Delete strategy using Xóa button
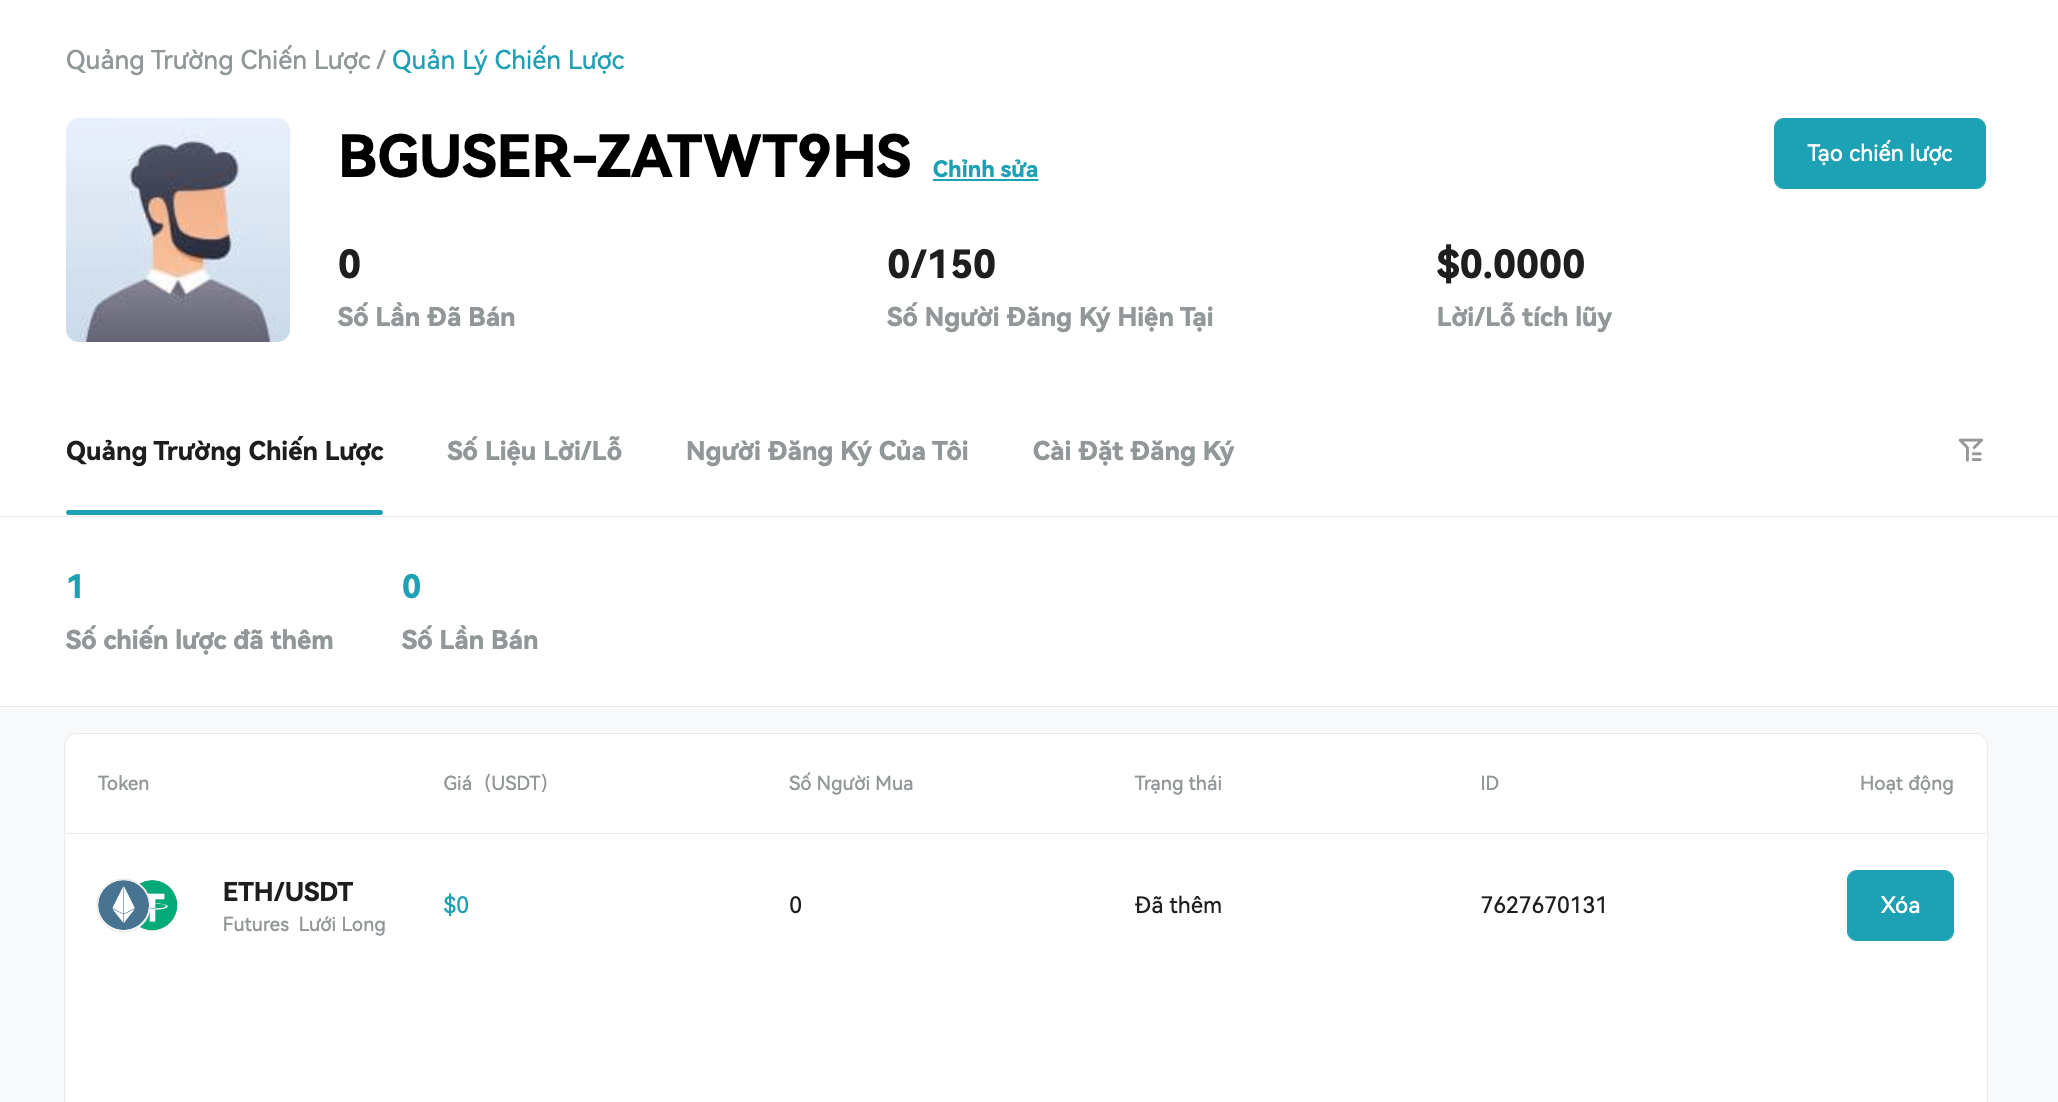The height and width of the screenshot is (1102, 2058). tap(1900, 905)
